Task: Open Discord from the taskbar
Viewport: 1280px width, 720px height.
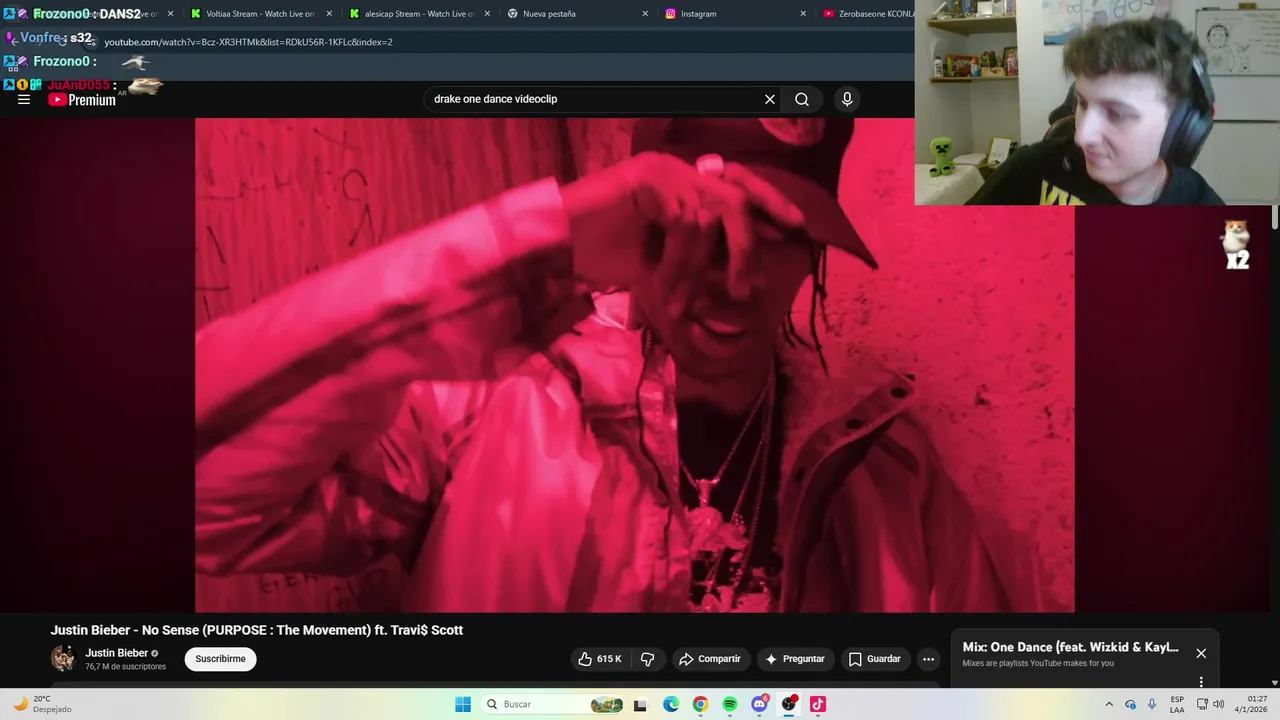Action: coord(759,704)
